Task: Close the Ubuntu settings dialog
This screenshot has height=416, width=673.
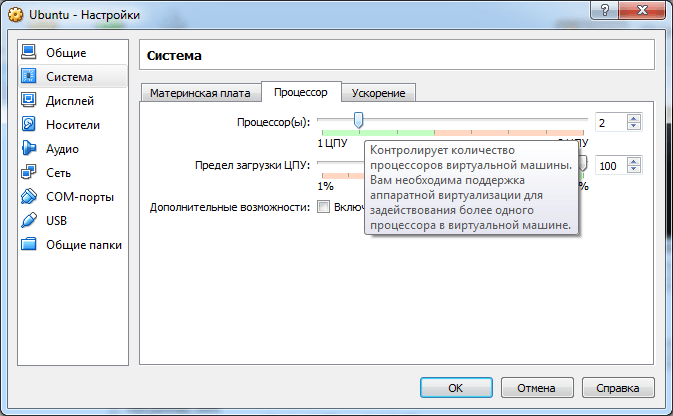Action: click(x=642, y=10)
